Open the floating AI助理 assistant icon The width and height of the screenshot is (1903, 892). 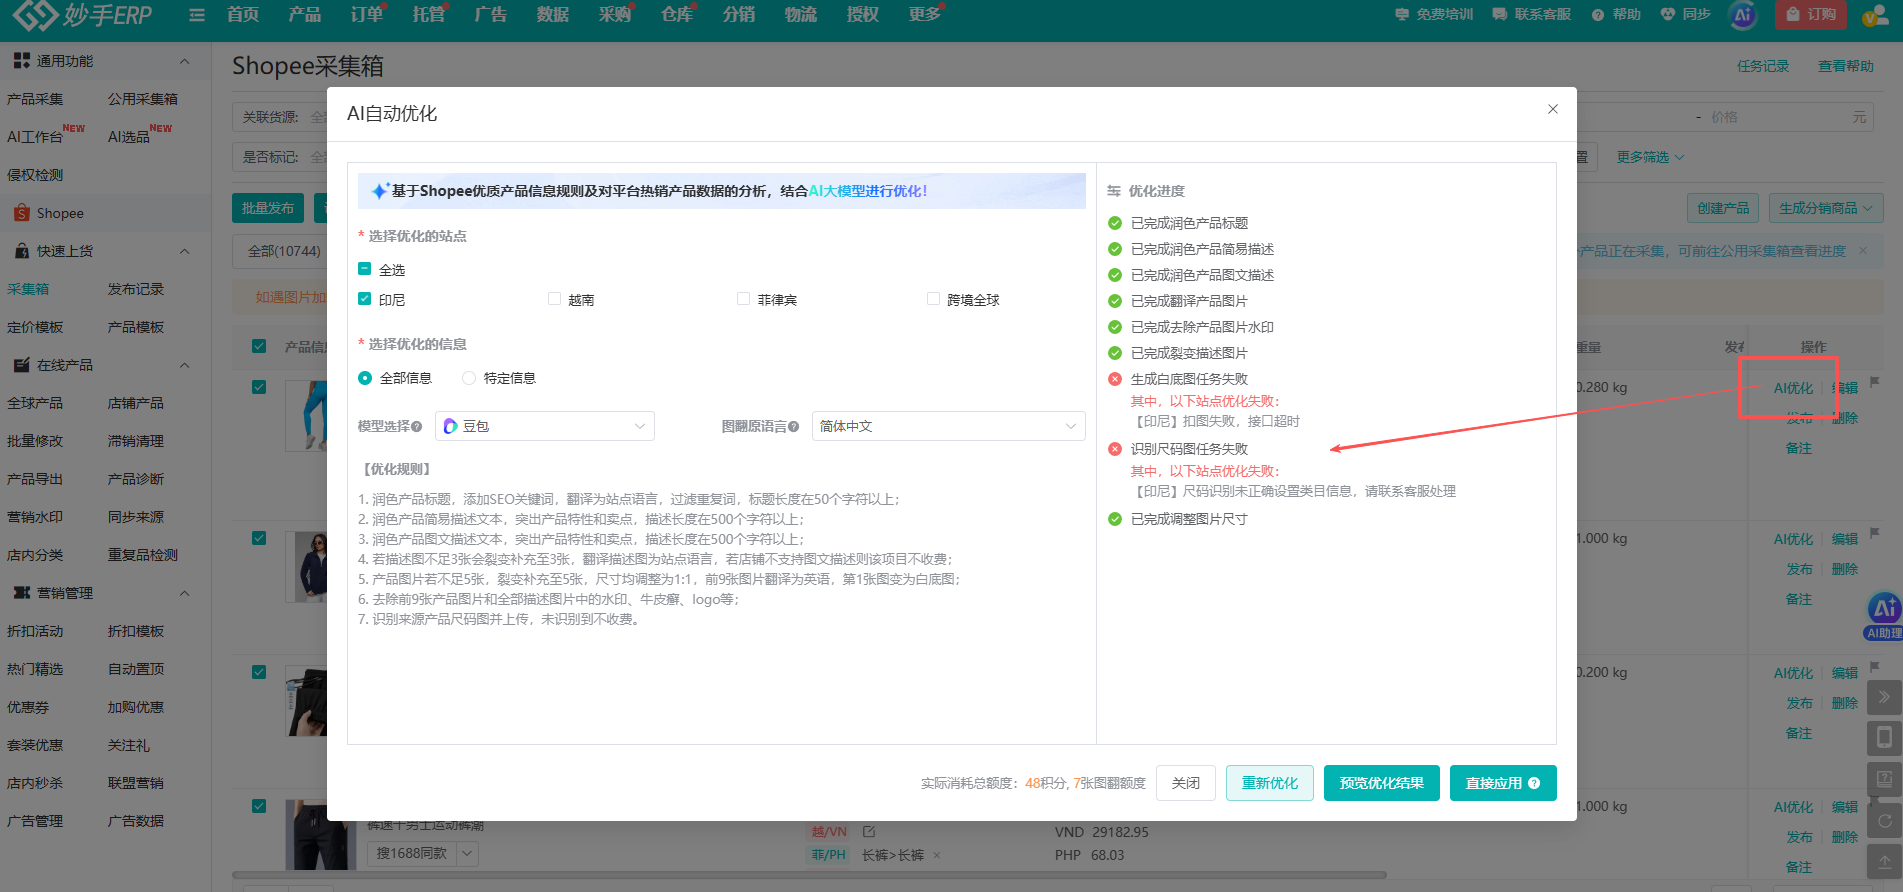1884,614
